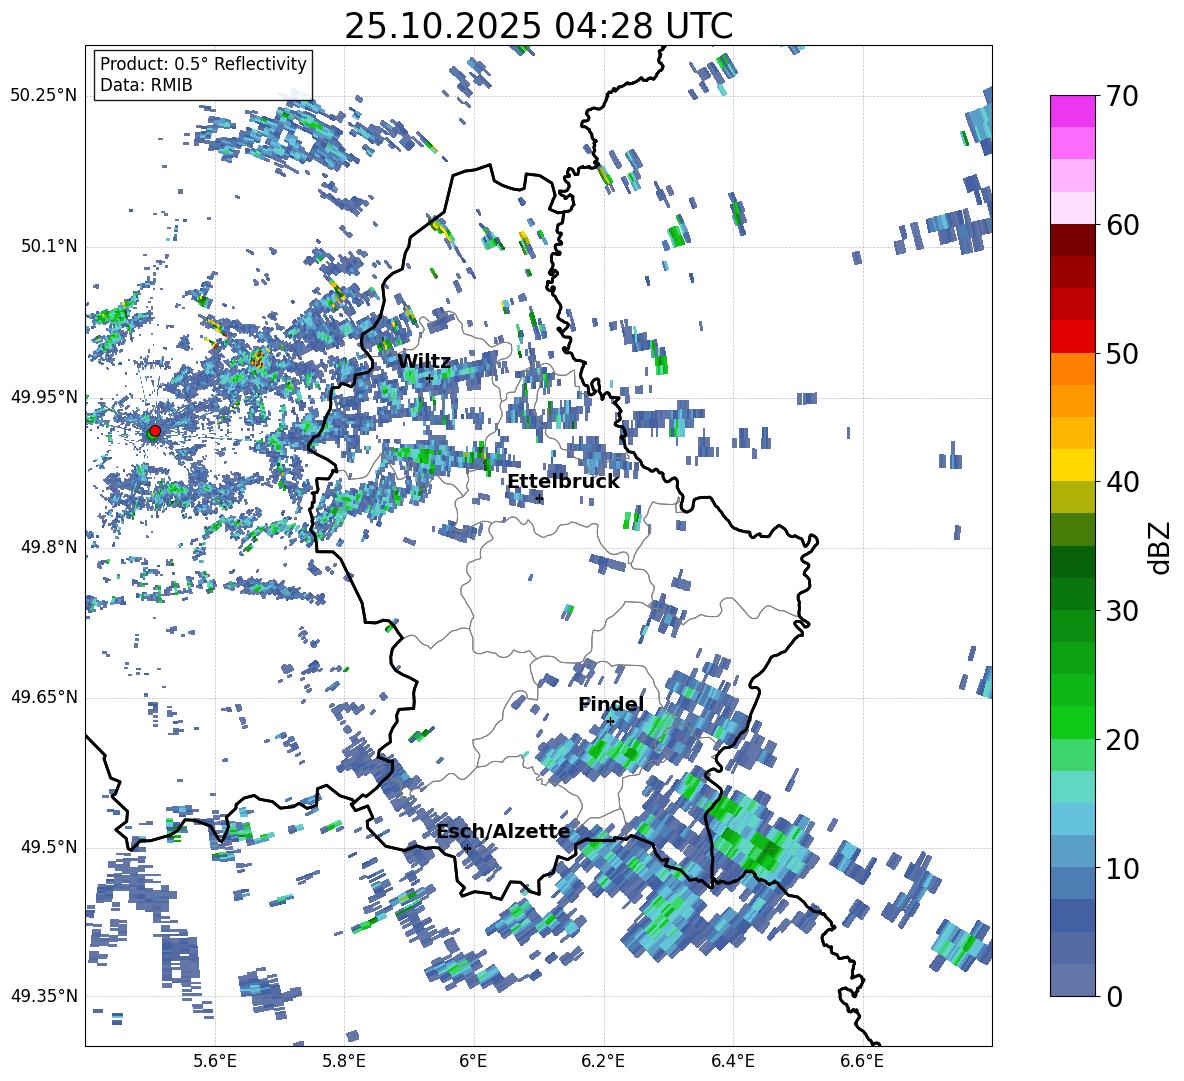Screen dimensions: 1184x1081
Task: Click the 49.35°N latitude label
Action: [44, 996]
